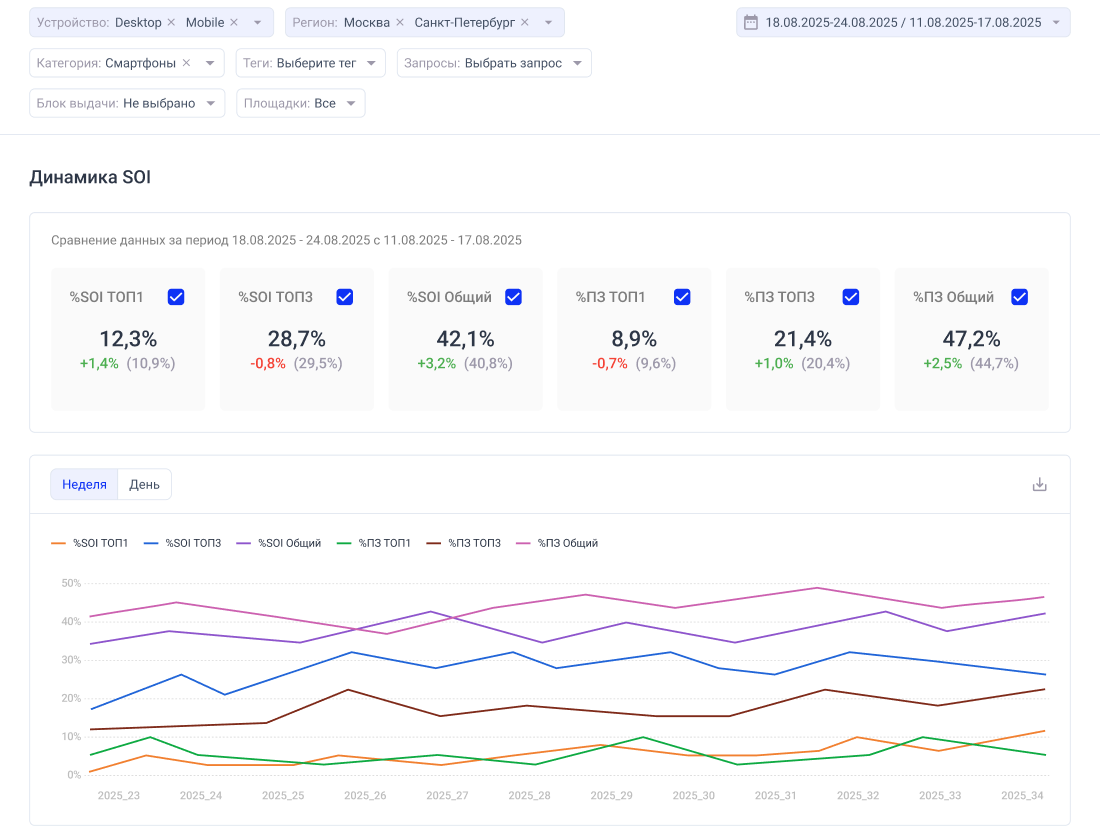The height and width of the screenshot is (826, 1100).
Task: Remove the Desktop device chip
Action: (x=171, y=22)
